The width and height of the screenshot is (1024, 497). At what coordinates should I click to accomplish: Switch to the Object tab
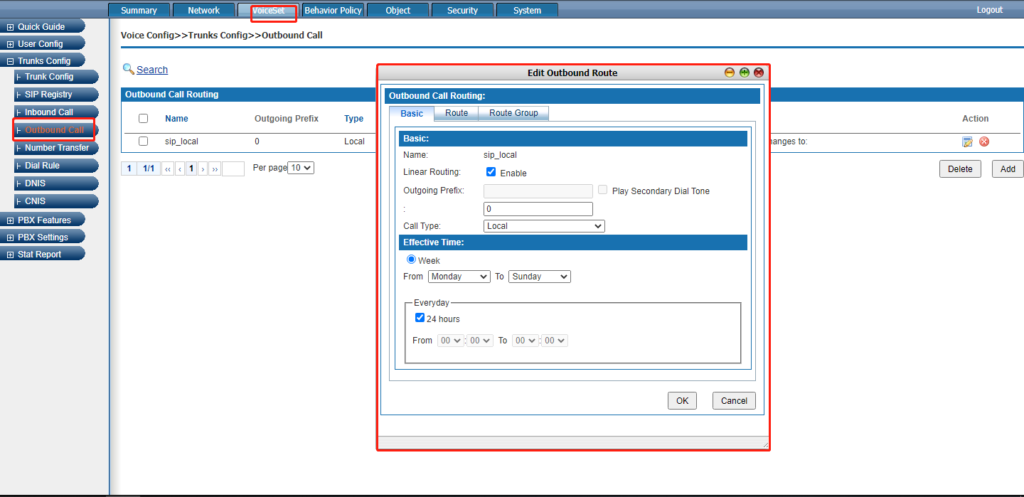click(x=398, y=10)
